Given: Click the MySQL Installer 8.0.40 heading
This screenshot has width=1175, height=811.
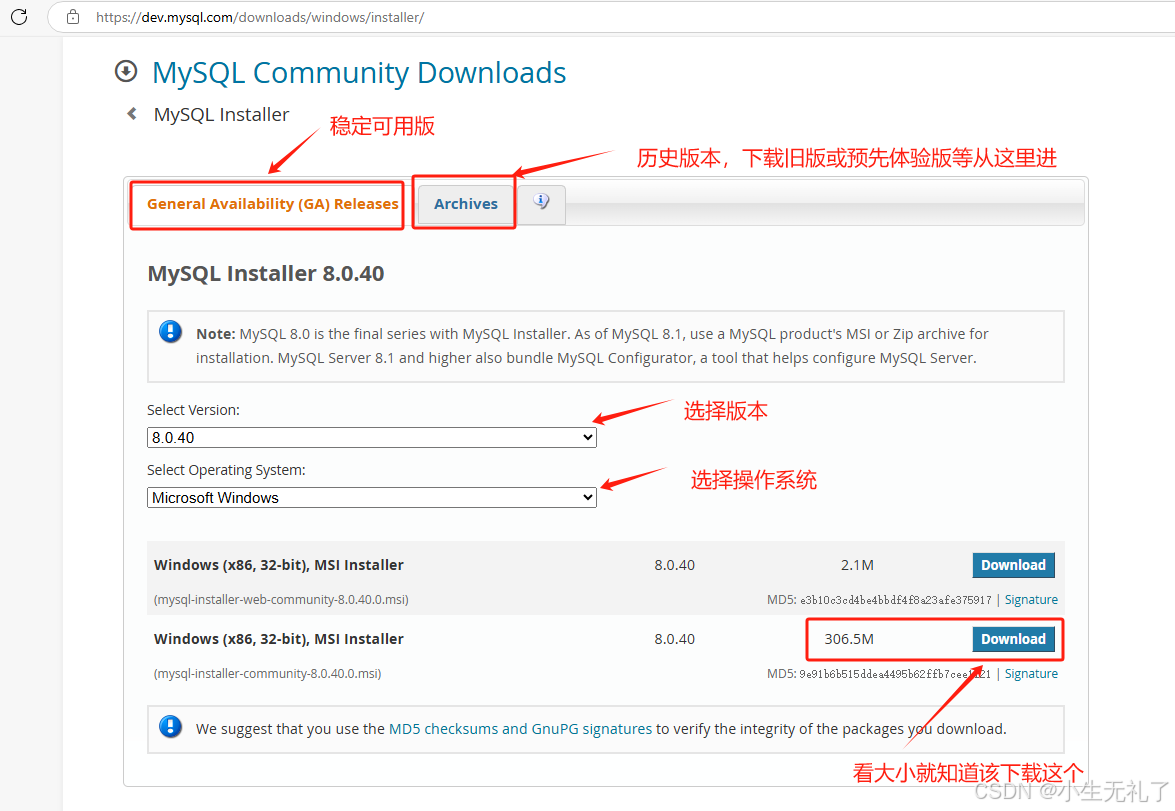Looking at the screenshot, I should tap(266, 274).
